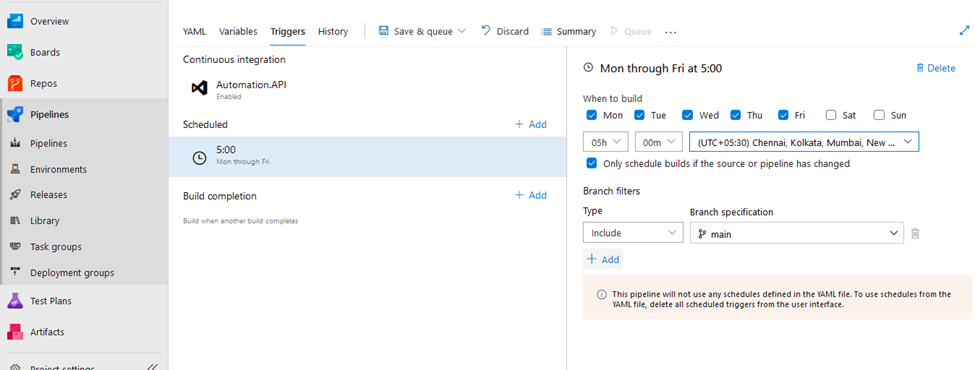
Task: Click the clock icon of 5:00 schedule
Action: tap(199, 158)
